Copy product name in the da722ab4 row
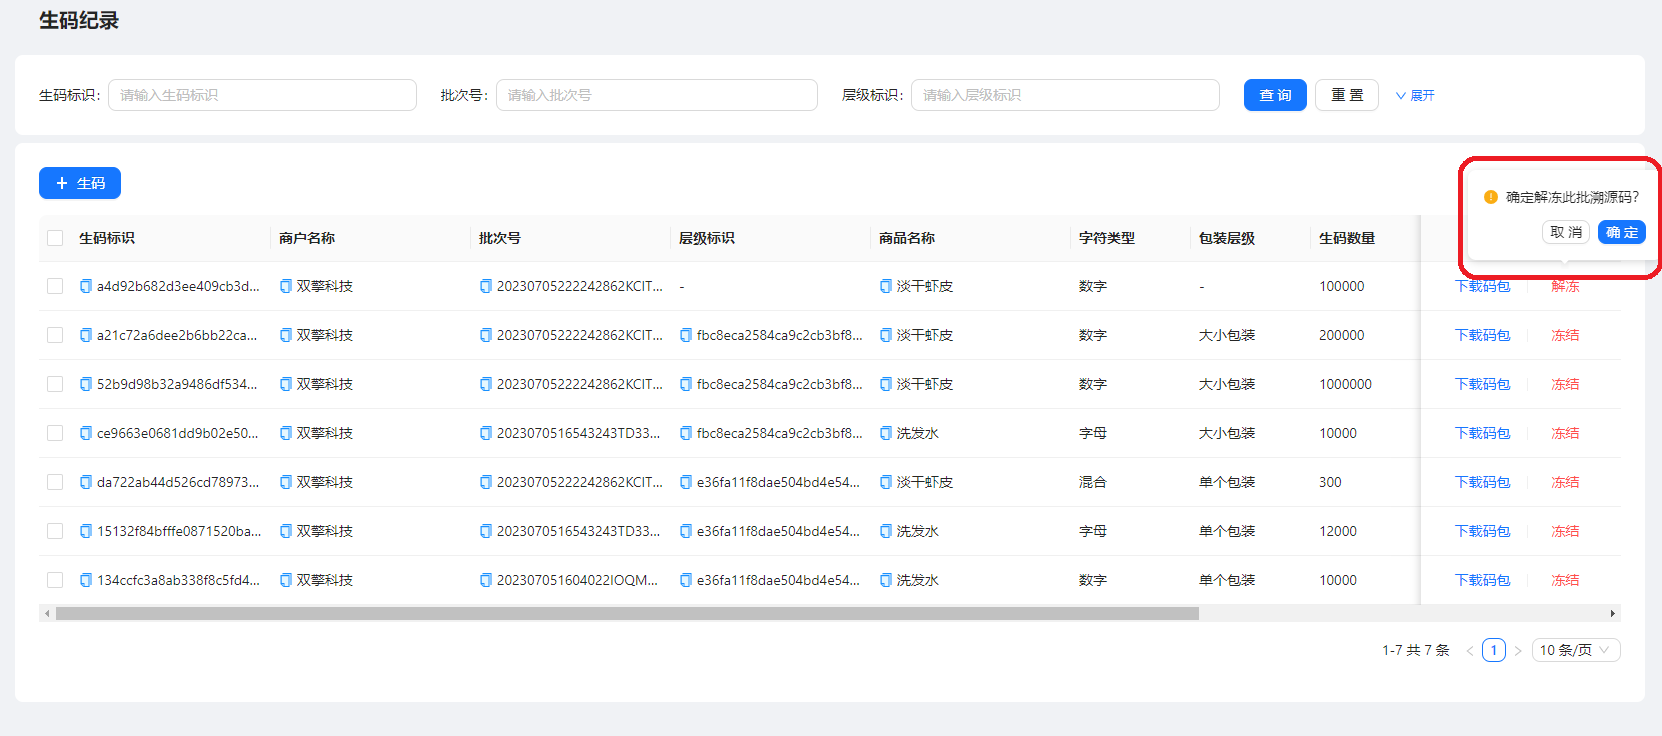The width and height of the screenshot is (1662, 736). click(886, 482)
